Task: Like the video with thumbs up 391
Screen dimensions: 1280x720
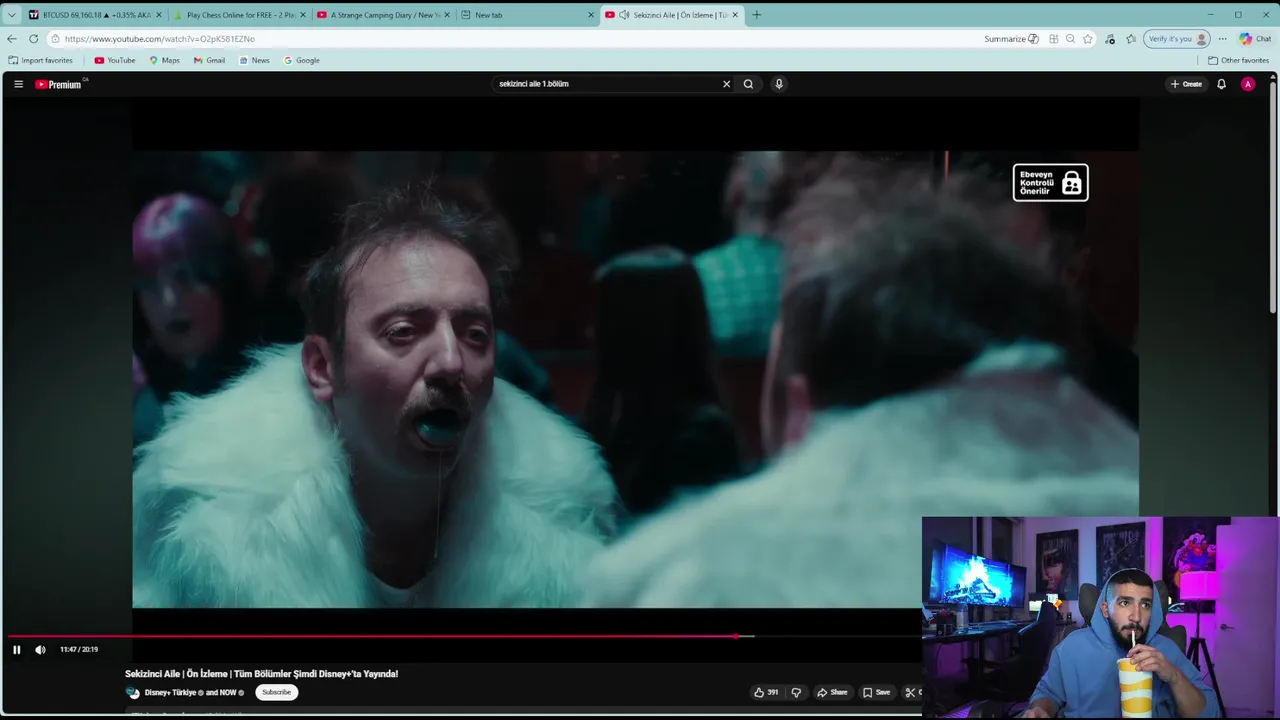Action: (766, 692)
